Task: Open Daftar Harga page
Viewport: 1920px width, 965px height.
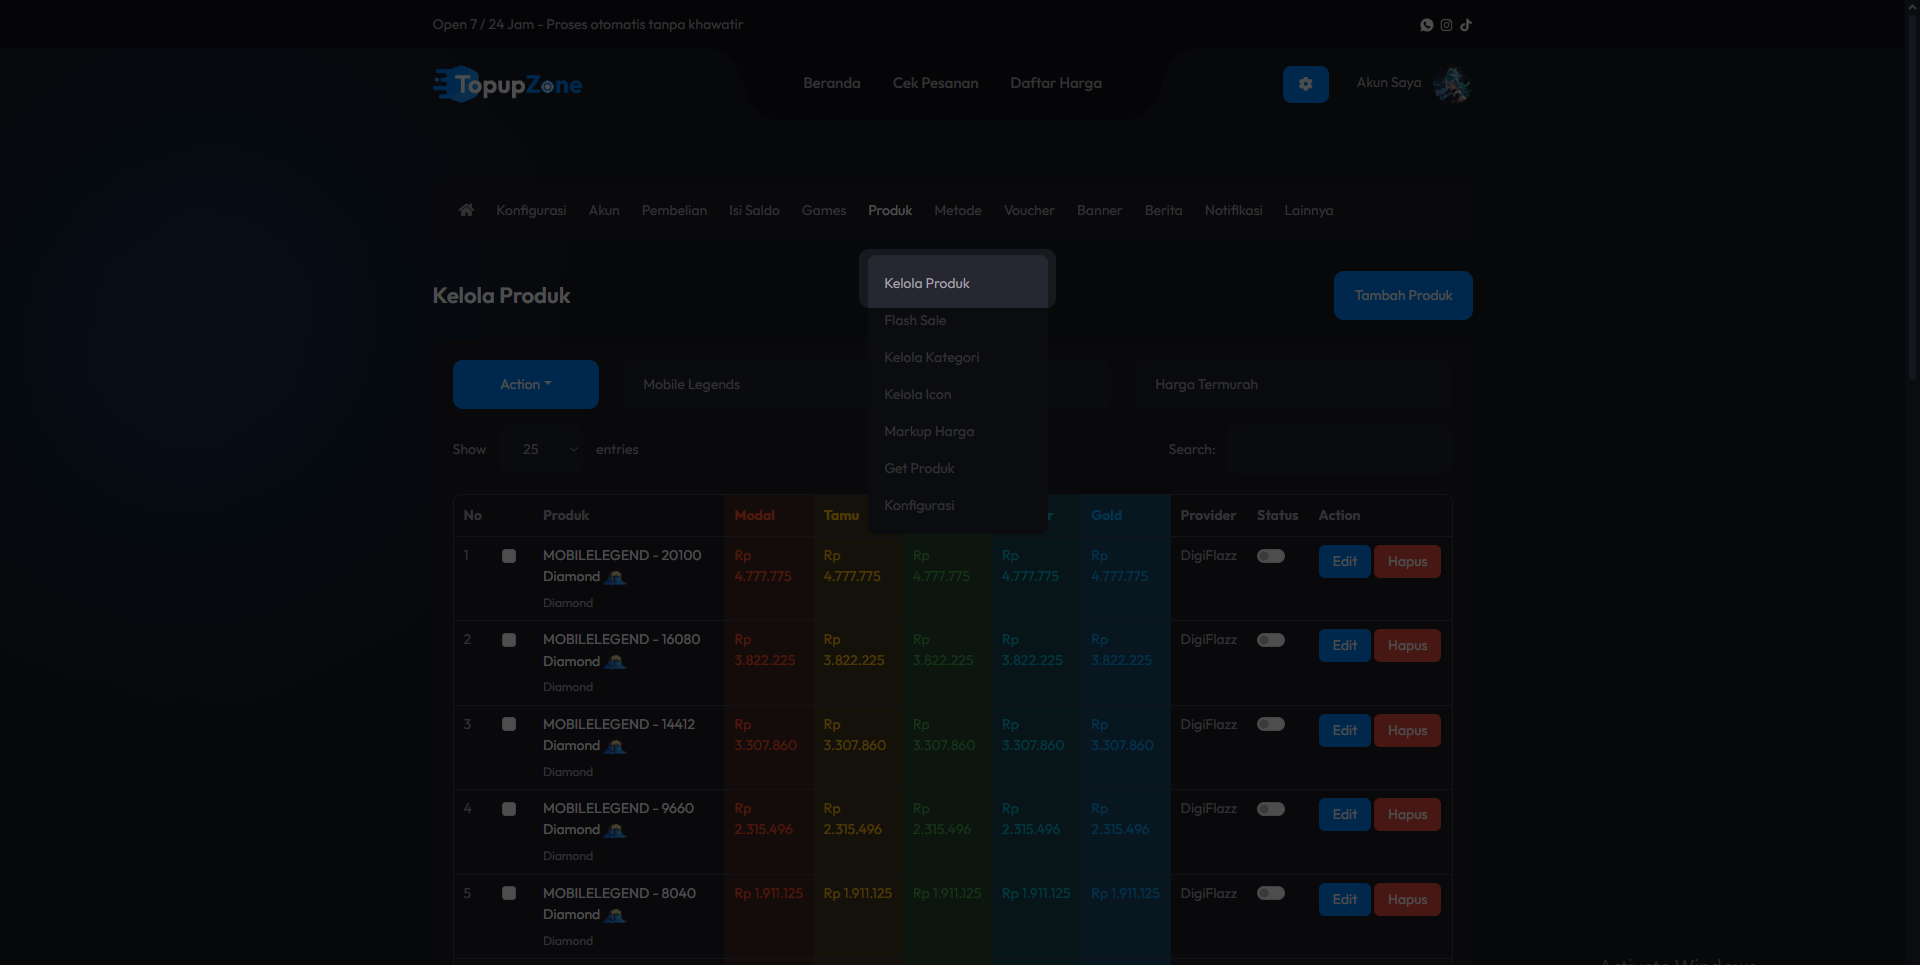Action: tap(1056, 83)
